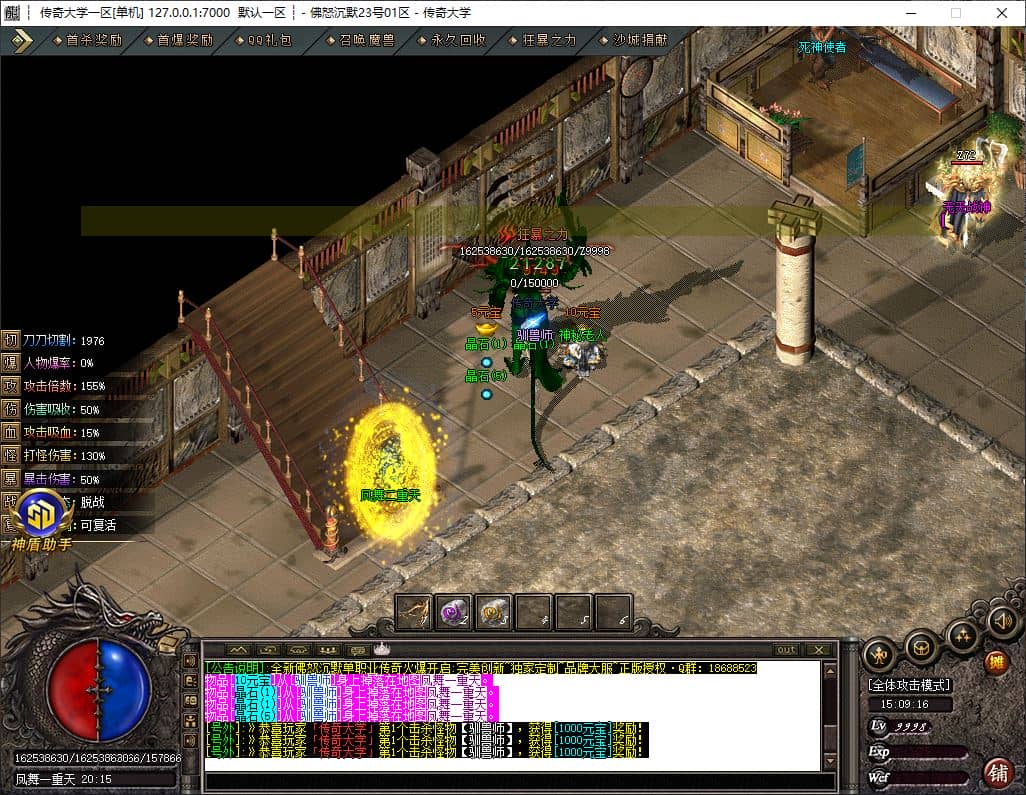Click the red-blue HP/MP orb

(98, 690)
